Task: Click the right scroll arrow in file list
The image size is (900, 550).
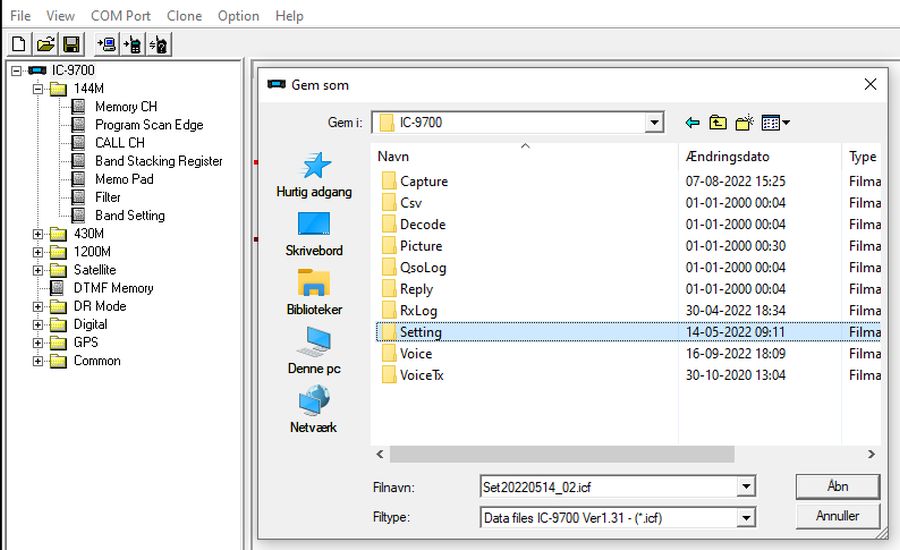Action: click(x=871, y=454)
